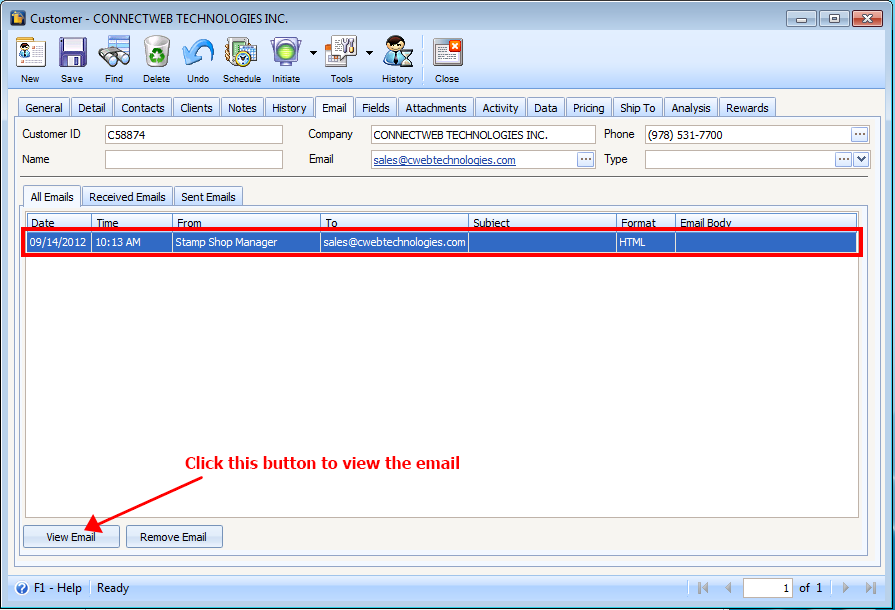Select the 10:13 AM time cell
Screen dimensions: 895x610
132,242
